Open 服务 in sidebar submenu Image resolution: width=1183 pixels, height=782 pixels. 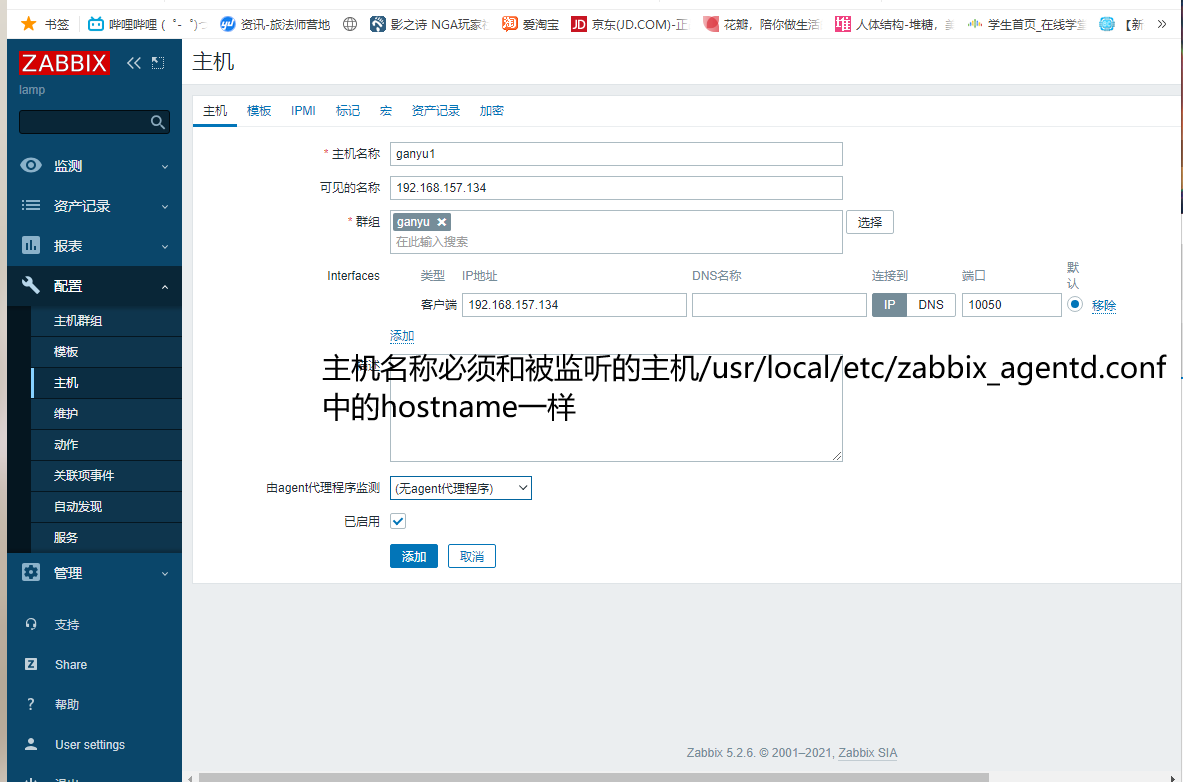[x=106, y=537]
